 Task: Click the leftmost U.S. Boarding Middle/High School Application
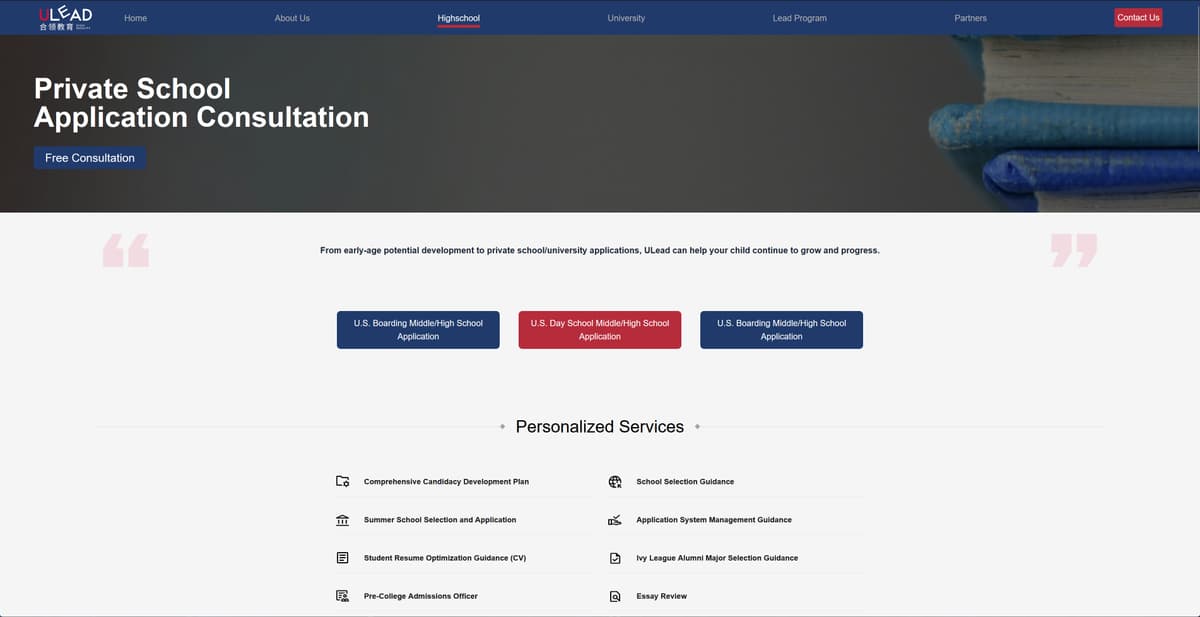tap(418, 329)
